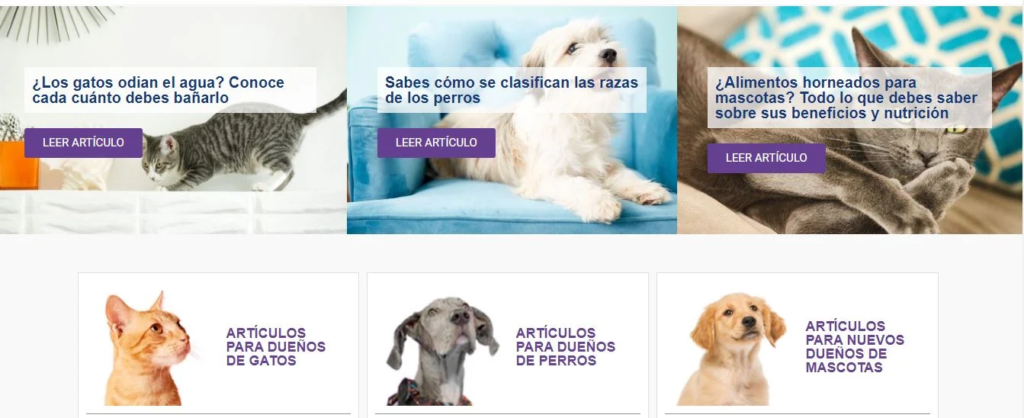1024x418 pixels.
Task: Select 'Artículos para nuevos dueños de mascotas' text
Action: point(855,347)
